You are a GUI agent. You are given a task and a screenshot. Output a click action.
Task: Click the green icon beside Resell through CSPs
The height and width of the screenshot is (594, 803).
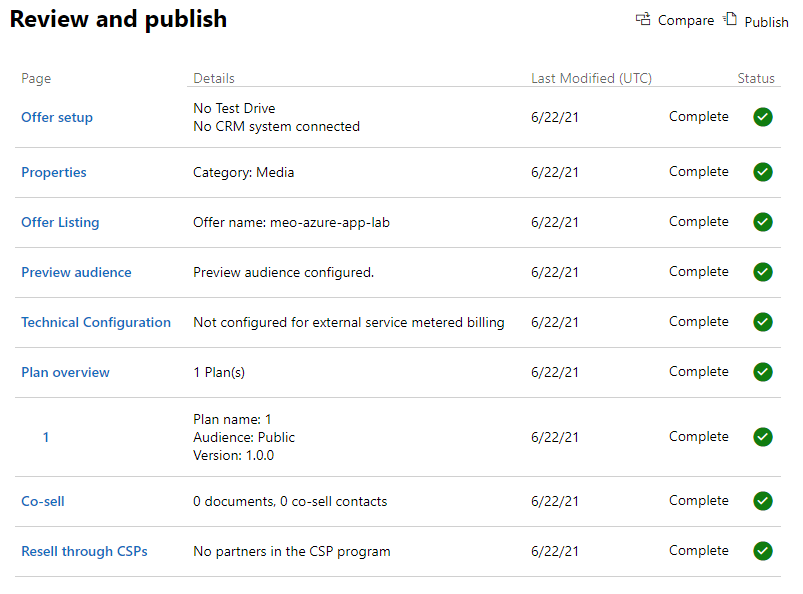[x=763, y=550]
